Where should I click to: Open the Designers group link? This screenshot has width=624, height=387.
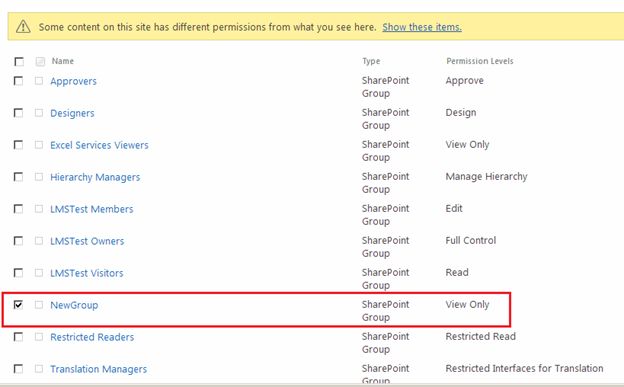click(x=72, y=113)
